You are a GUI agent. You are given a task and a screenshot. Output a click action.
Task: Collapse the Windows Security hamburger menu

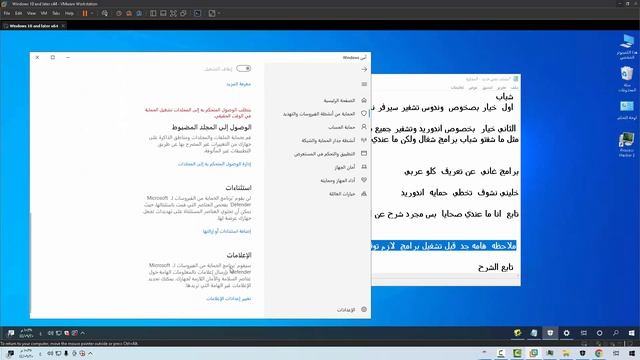tap(364, 84)
